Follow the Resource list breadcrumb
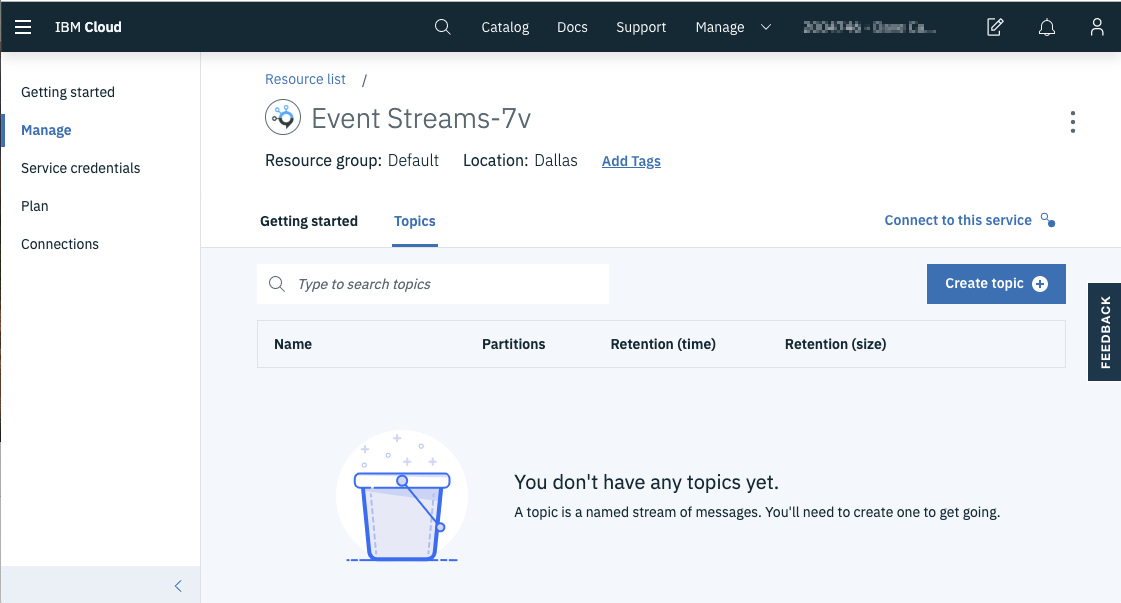 [305, 79]
